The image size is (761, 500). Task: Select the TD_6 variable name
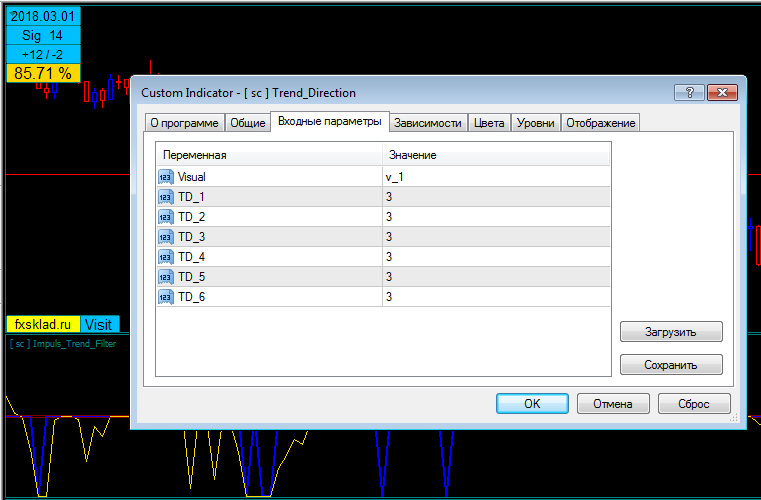point(191,297)
